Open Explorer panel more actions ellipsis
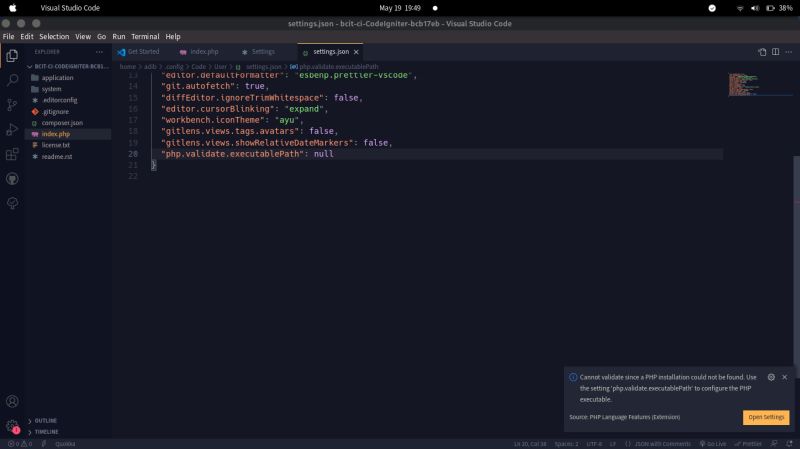 point(99,52)
